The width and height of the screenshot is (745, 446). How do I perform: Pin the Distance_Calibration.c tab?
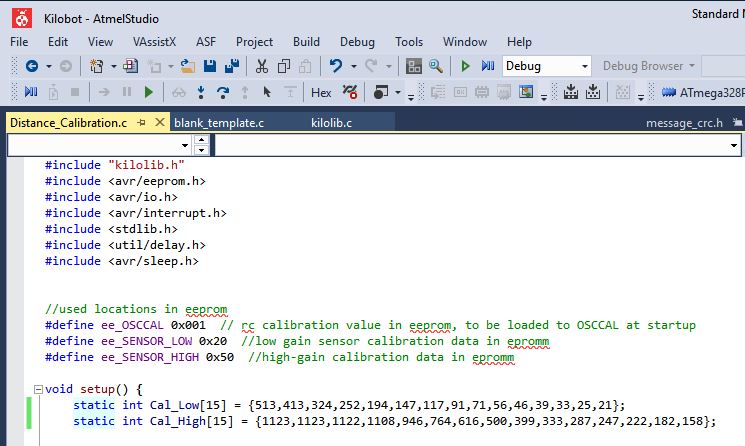141,123
